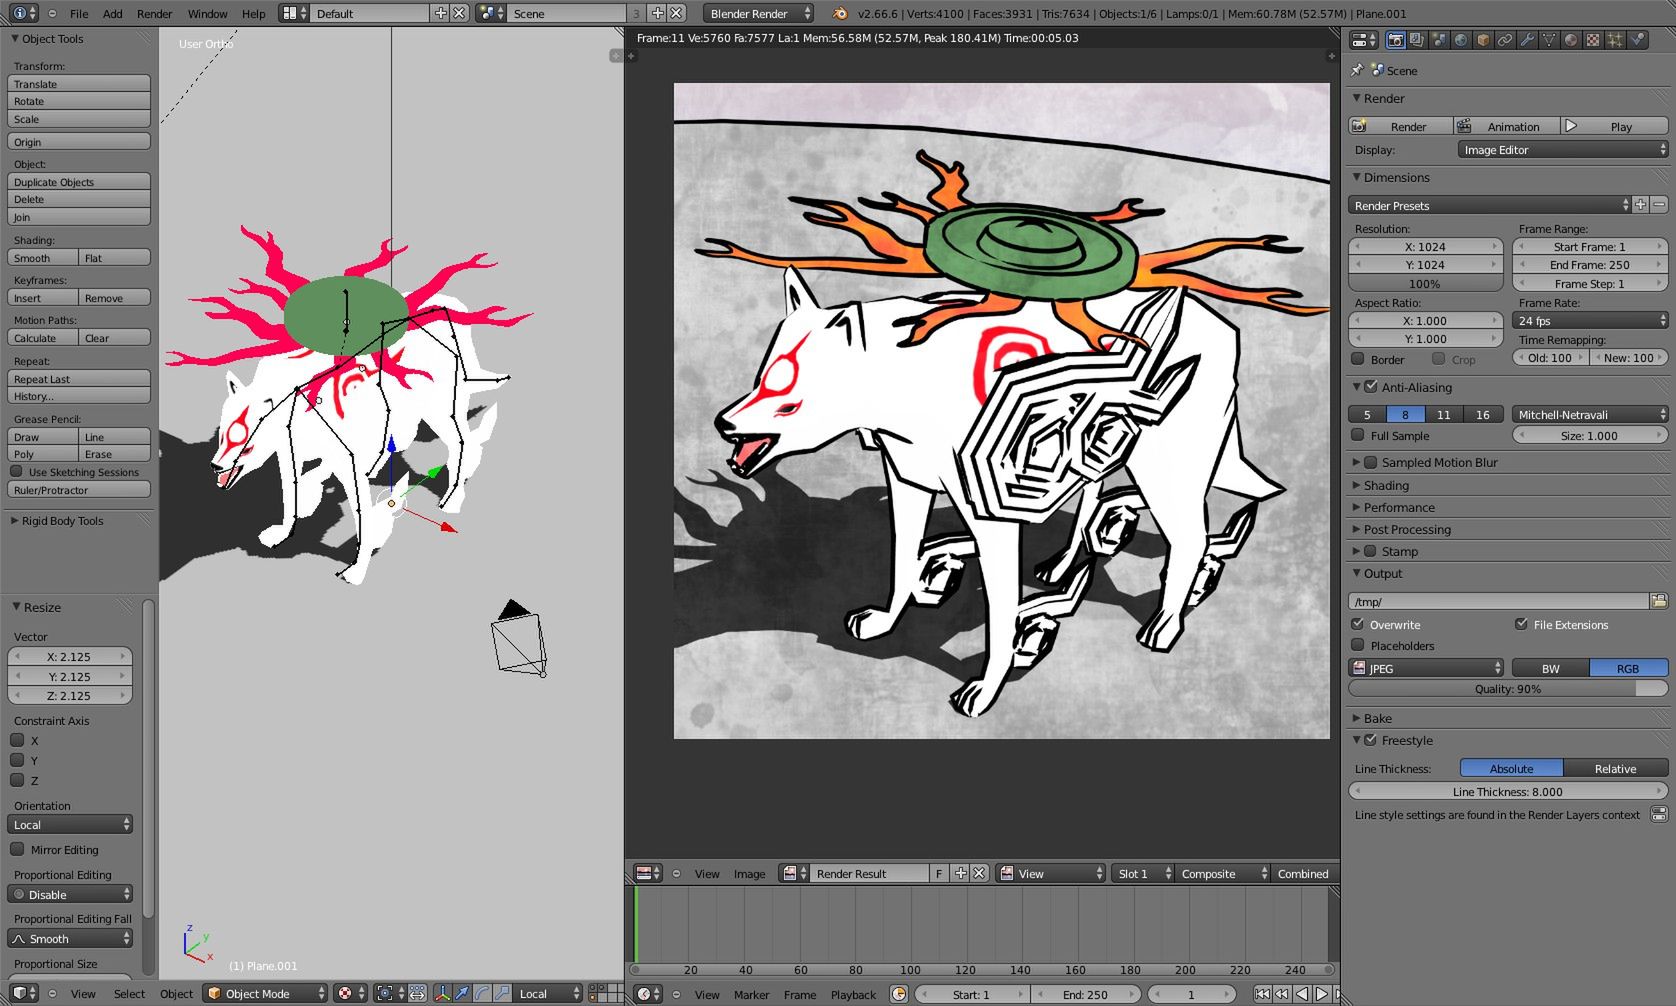
Task: Click the Quality 90% slider
Action: 1508,688
